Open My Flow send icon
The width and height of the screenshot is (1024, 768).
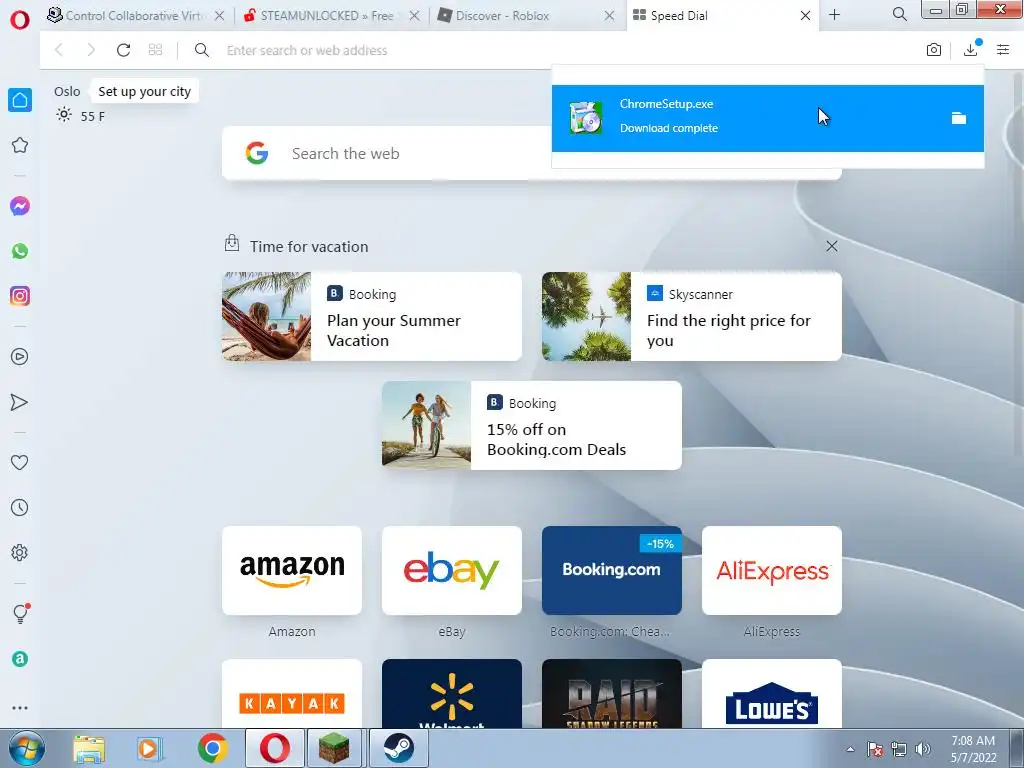[20, 402]
